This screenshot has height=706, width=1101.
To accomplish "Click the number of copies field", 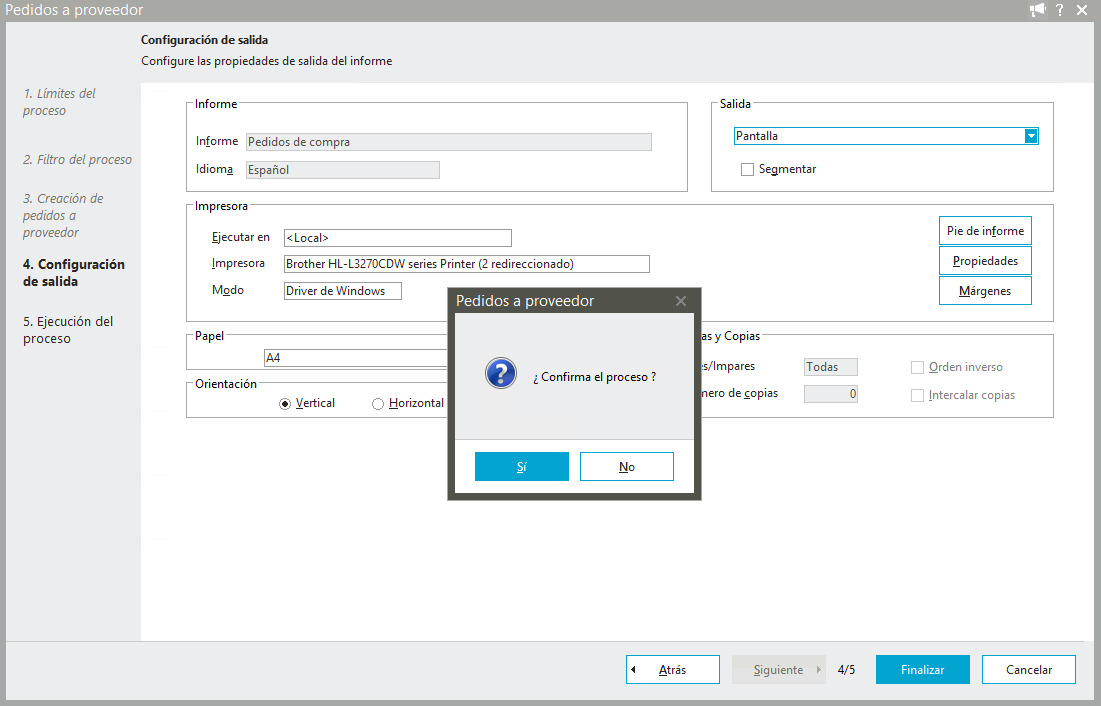I will [x=831, y=394].
